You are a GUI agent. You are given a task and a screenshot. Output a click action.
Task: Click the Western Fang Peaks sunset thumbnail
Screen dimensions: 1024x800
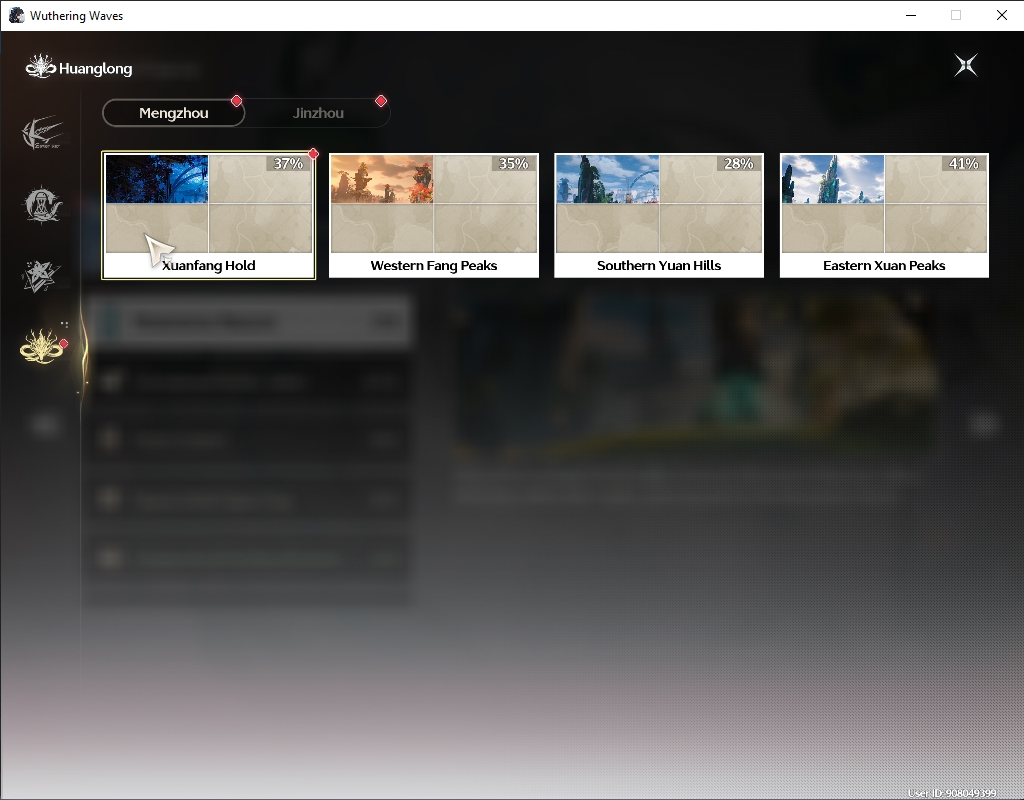point(382,179)
